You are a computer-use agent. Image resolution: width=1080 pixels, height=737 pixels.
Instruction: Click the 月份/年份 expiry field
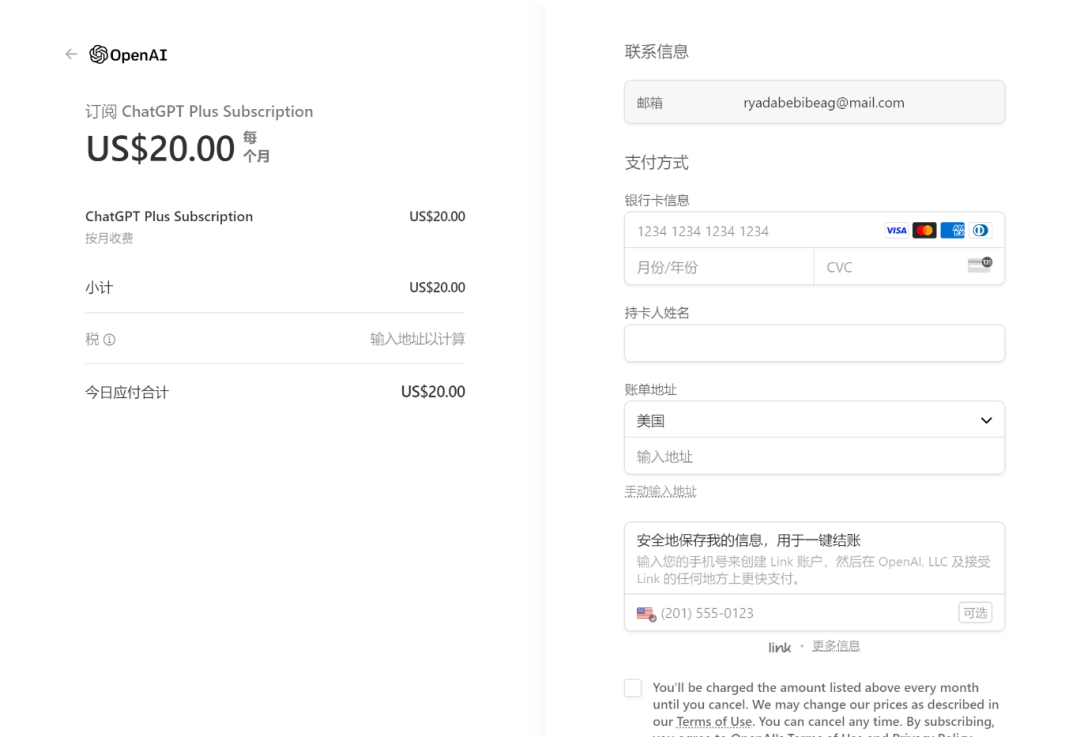(x=719, y=267)
